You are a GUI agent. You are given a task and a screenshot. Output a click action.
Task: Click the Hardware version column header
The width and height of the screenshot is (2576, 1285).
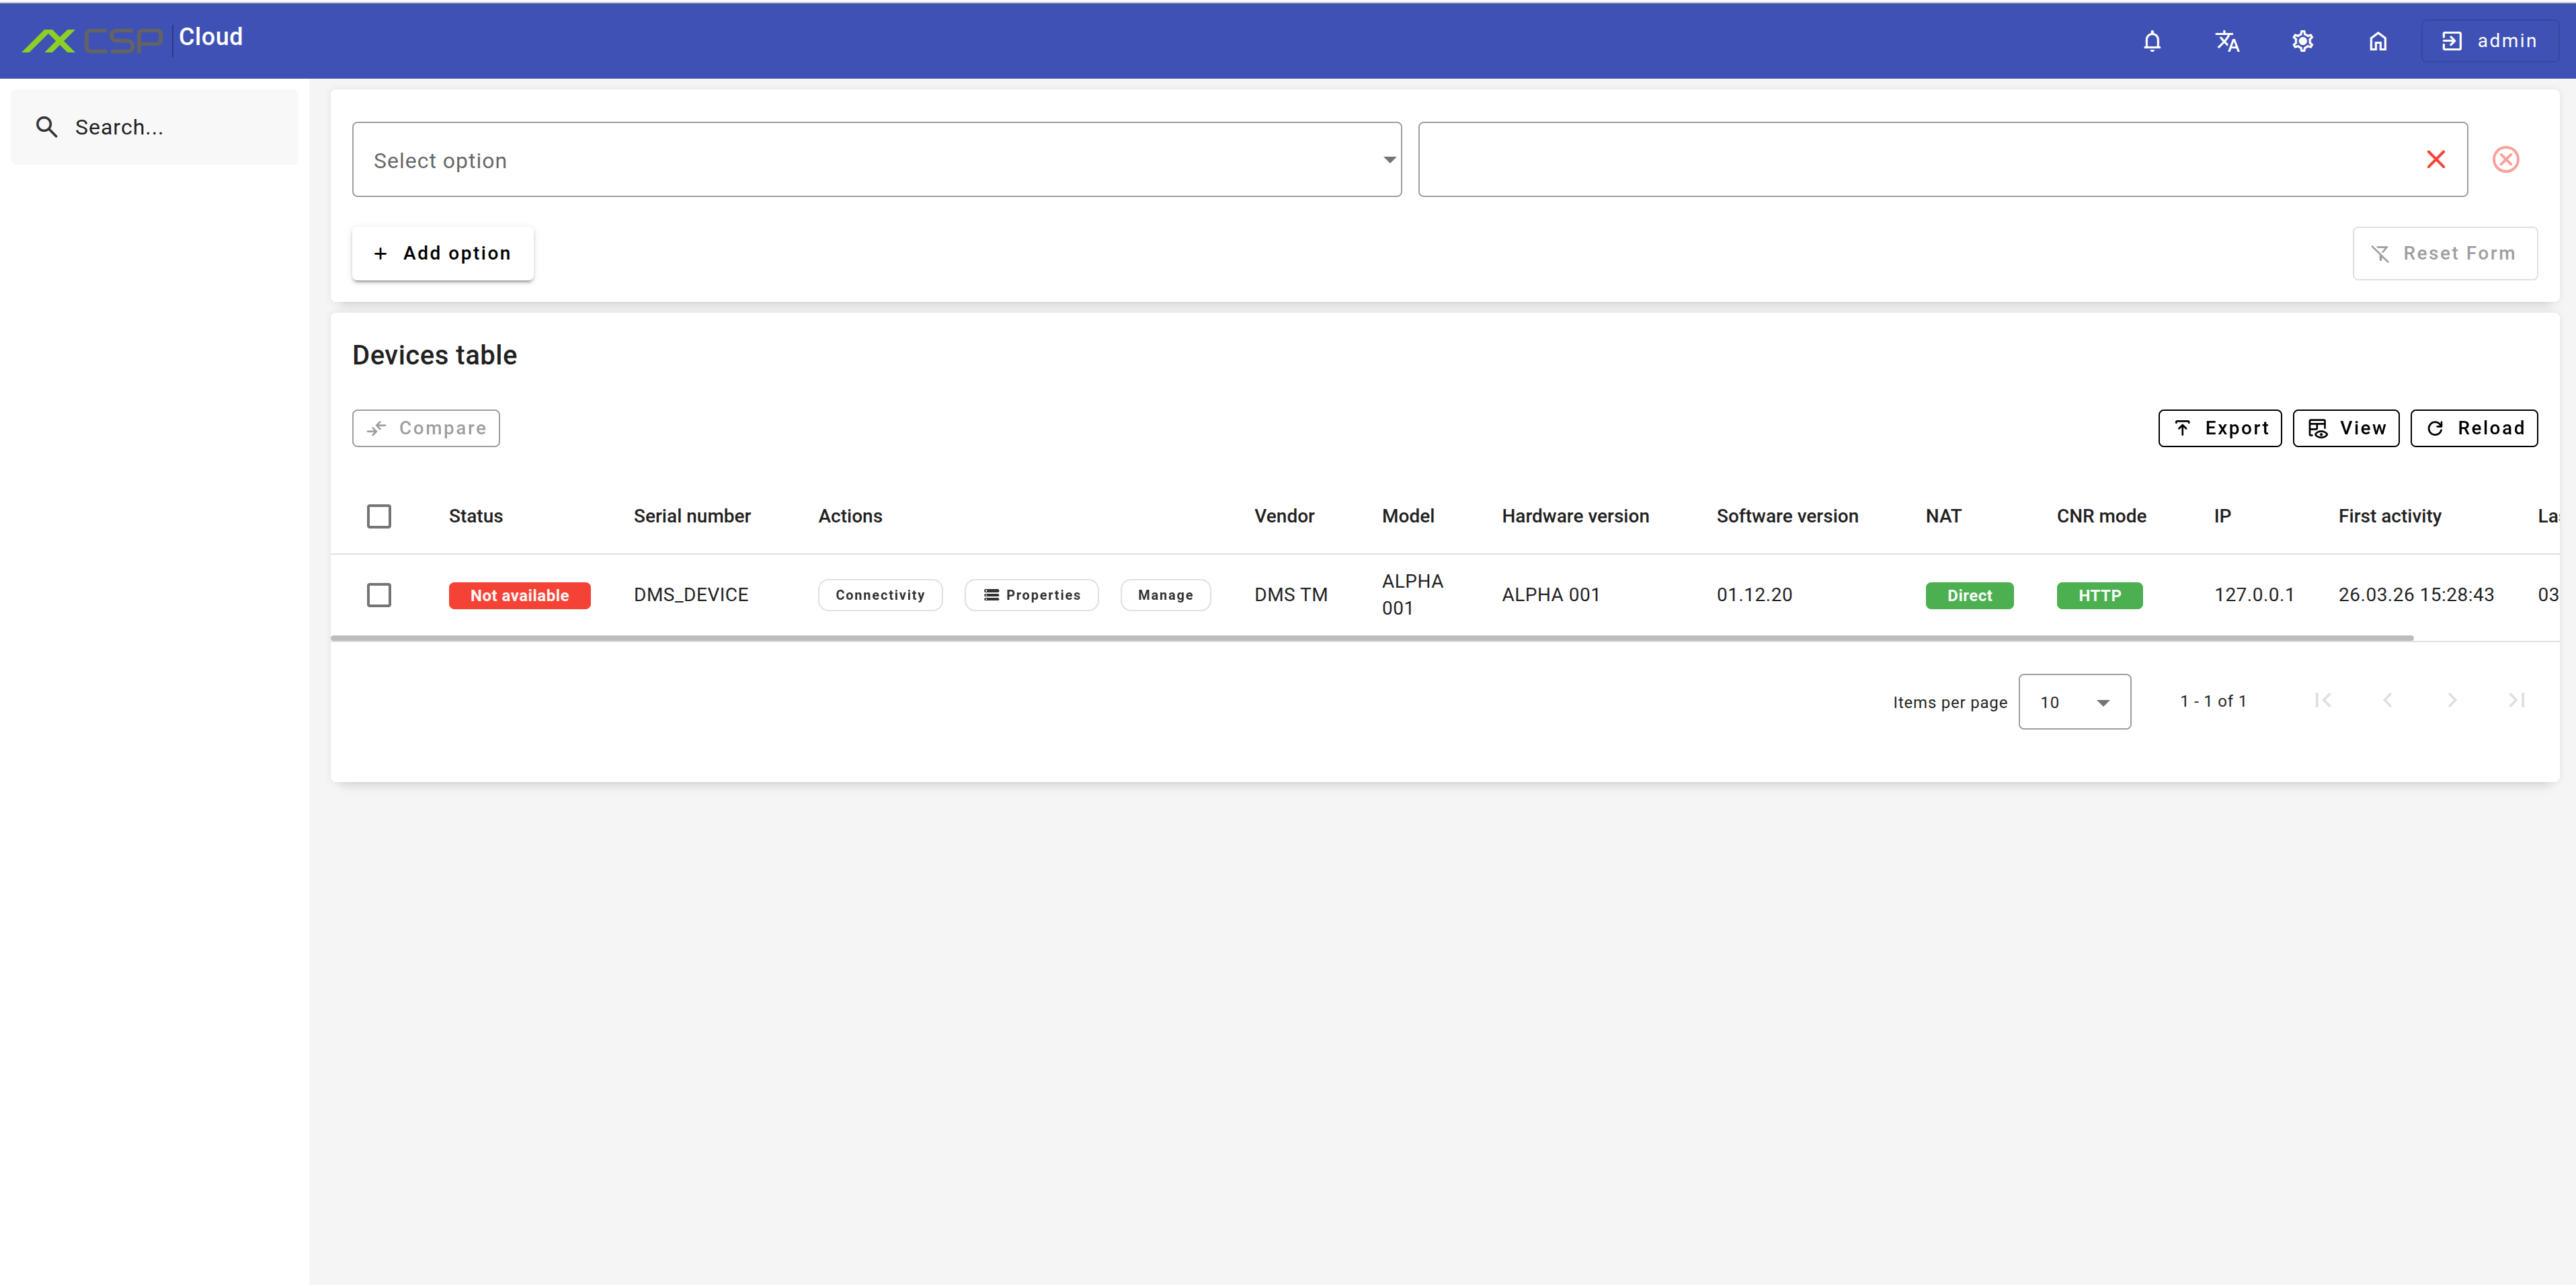[x=1575, y=516]
